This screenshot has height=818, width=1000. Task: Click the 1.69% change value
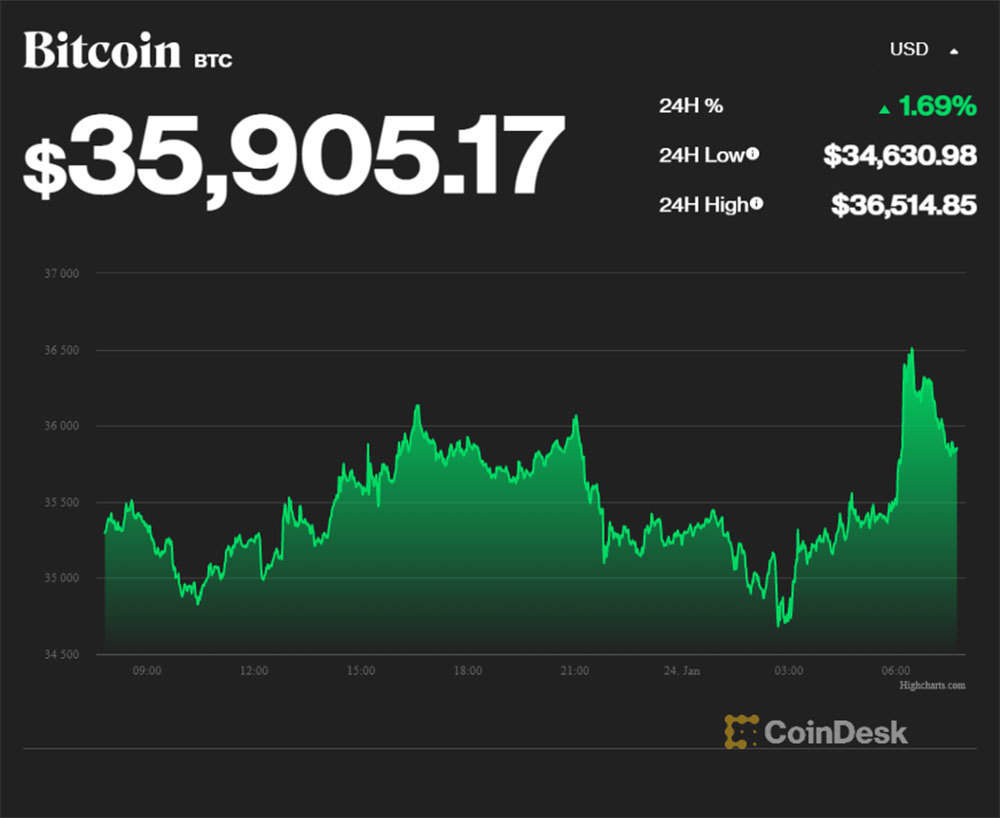[937, 106]
